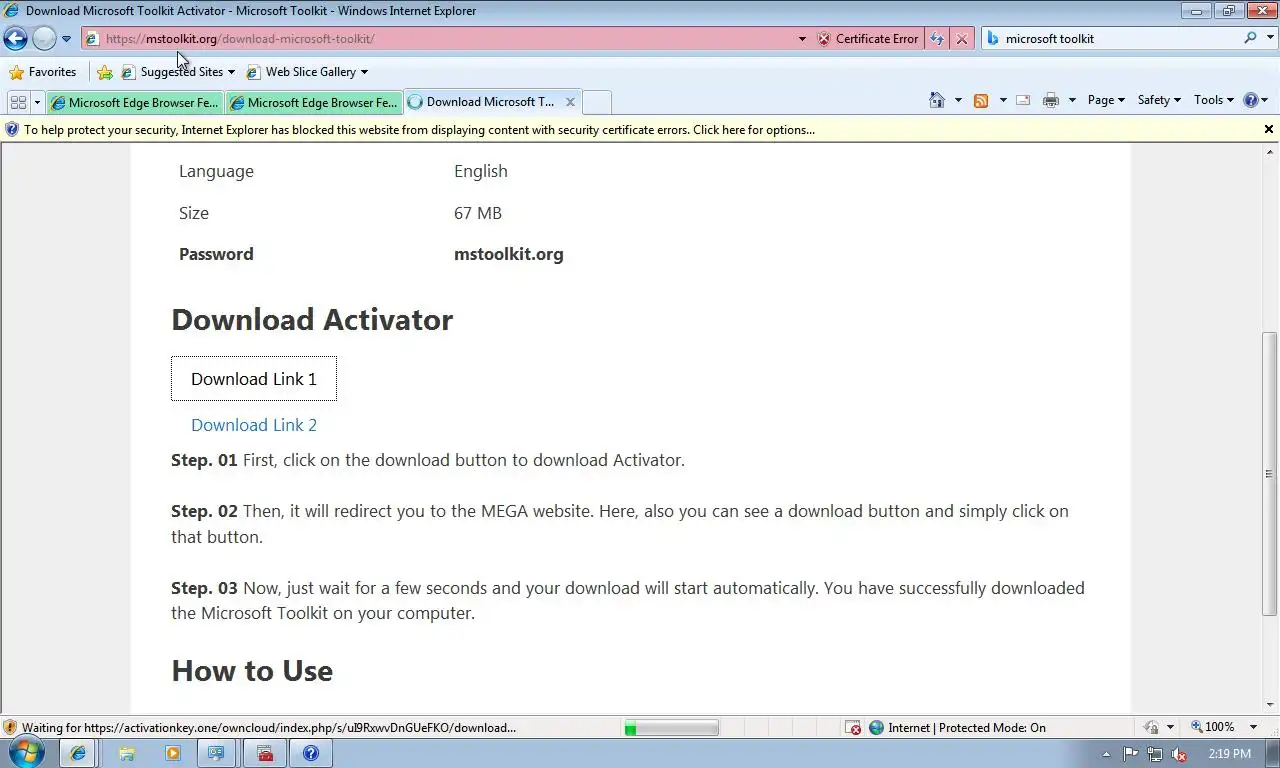Click the 67 MB size value
Viewport: 1280px width, 768px height.
click(478, 213)
